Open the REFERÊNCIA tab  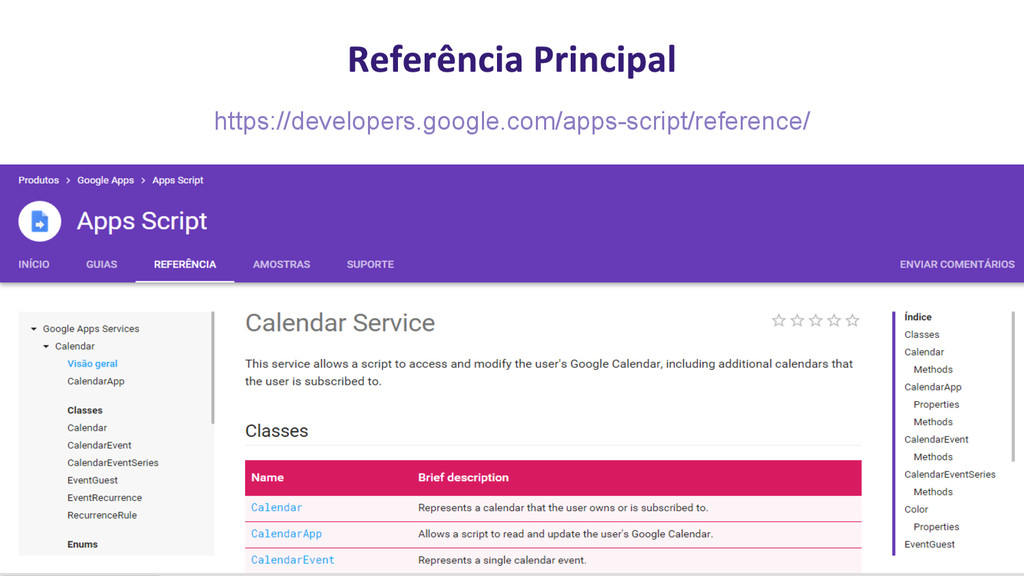(x=185, y=264)
